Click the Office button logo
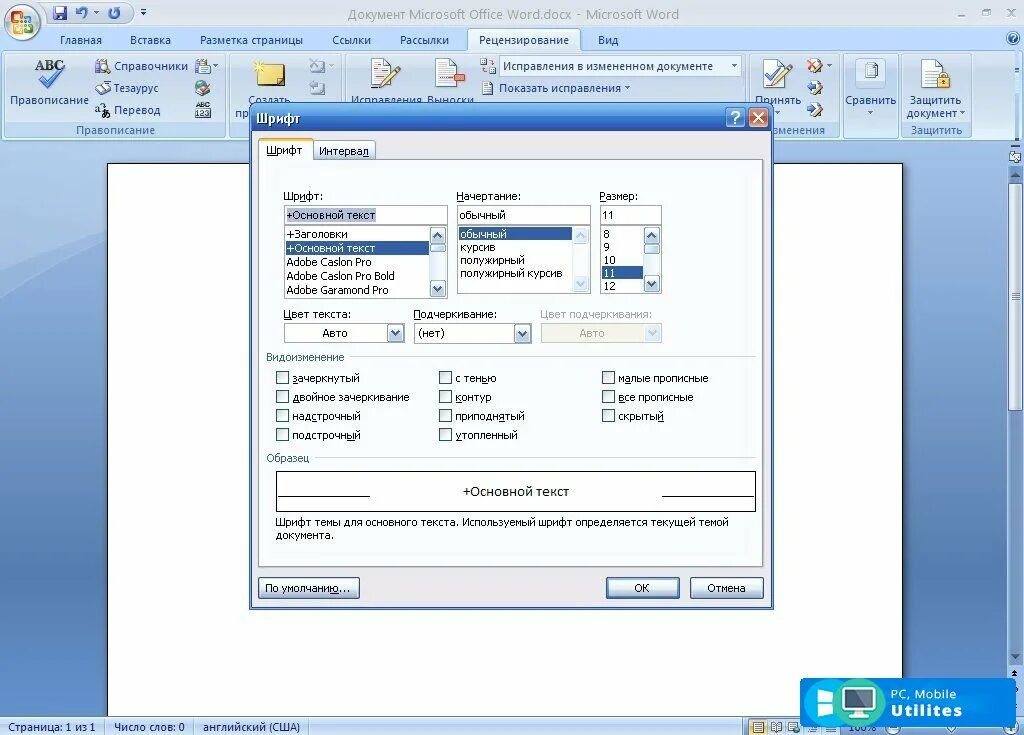This screenshot has width=1024, height=735. [22, 22]
